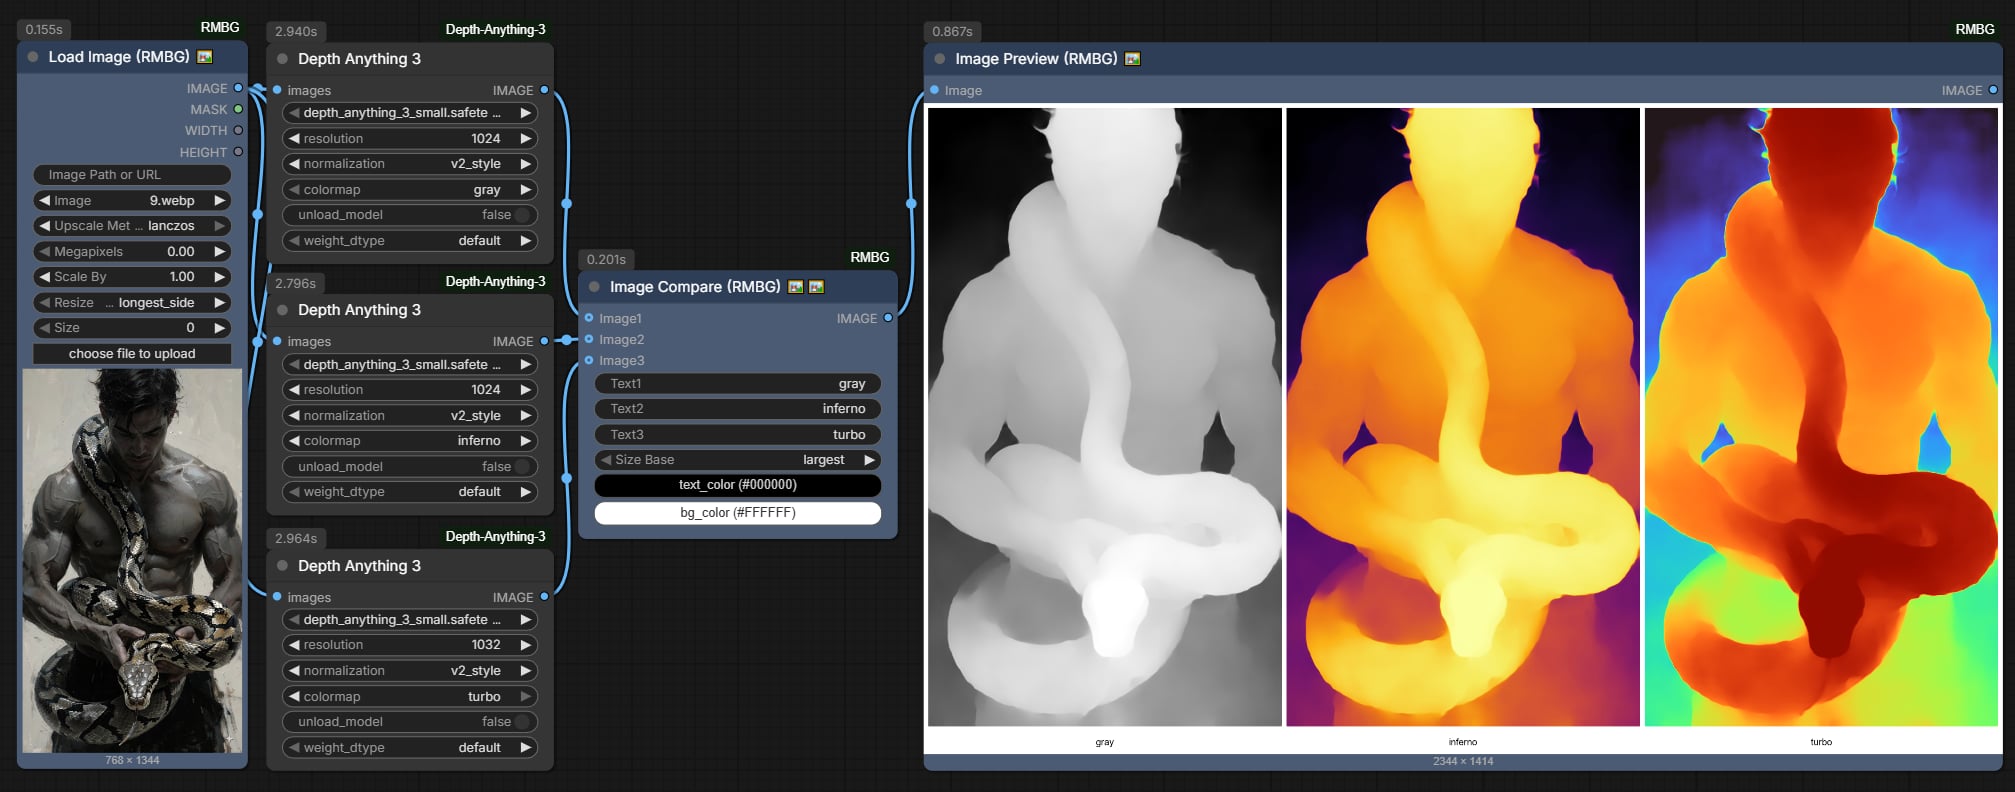Click the right arrow on the Image 9.webp selector
This screenshot has width=2015, height=792.
[219, 201]
